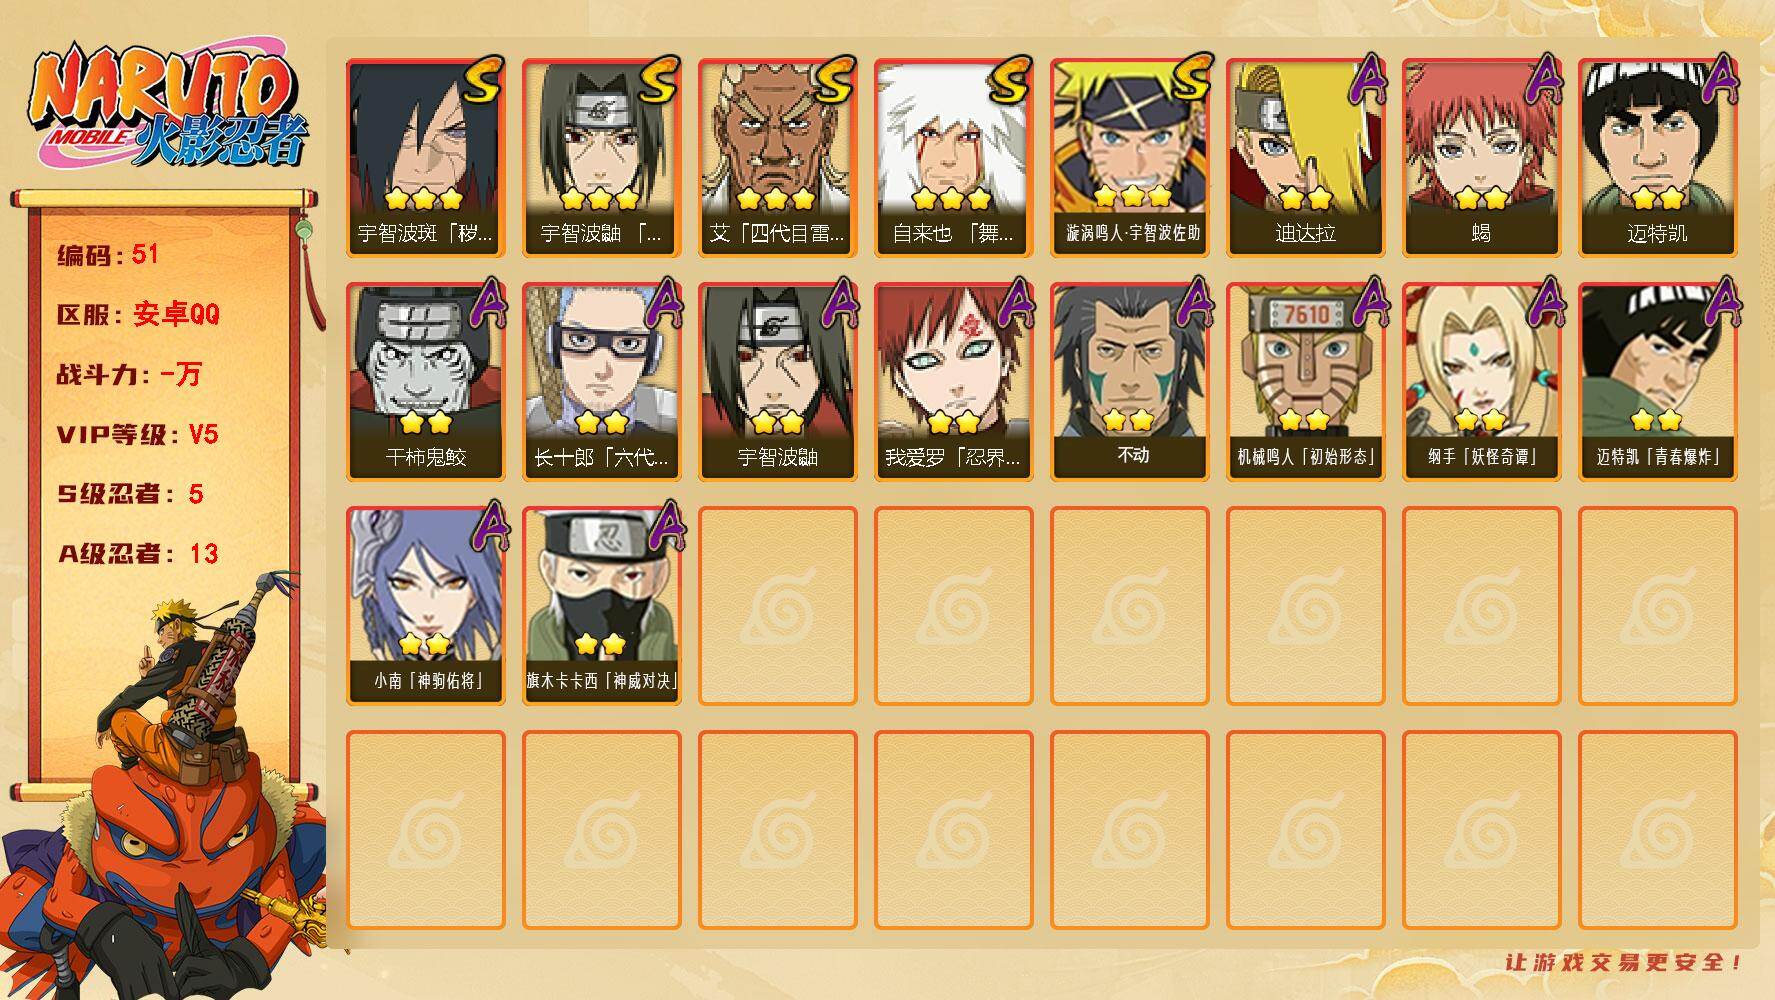Select the 迈特凯「青春爆炸」card

pyautogui.click(x=1658, y=382)
